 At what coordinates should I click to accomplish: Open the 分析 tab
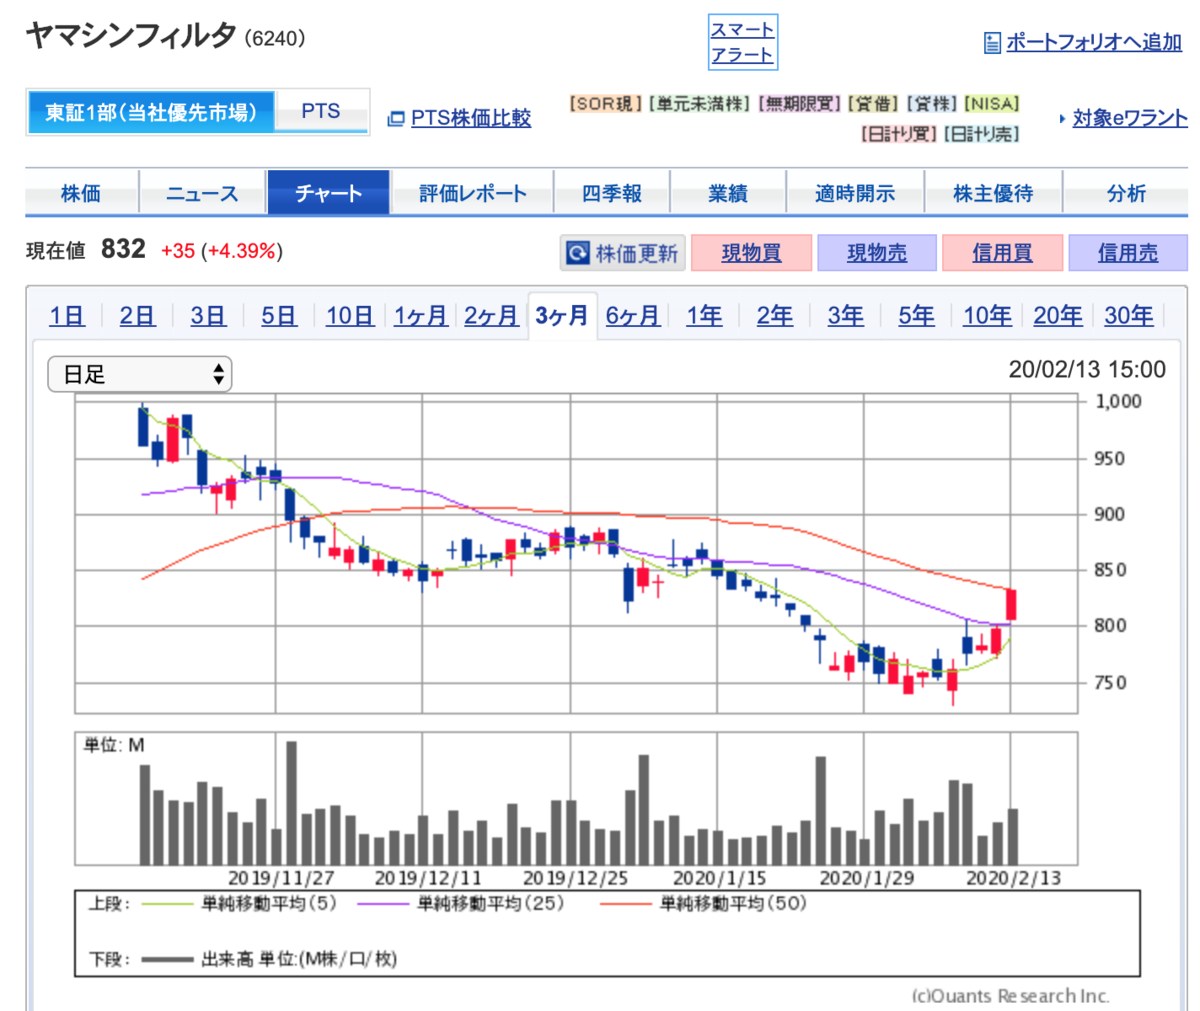(1126, 193)
